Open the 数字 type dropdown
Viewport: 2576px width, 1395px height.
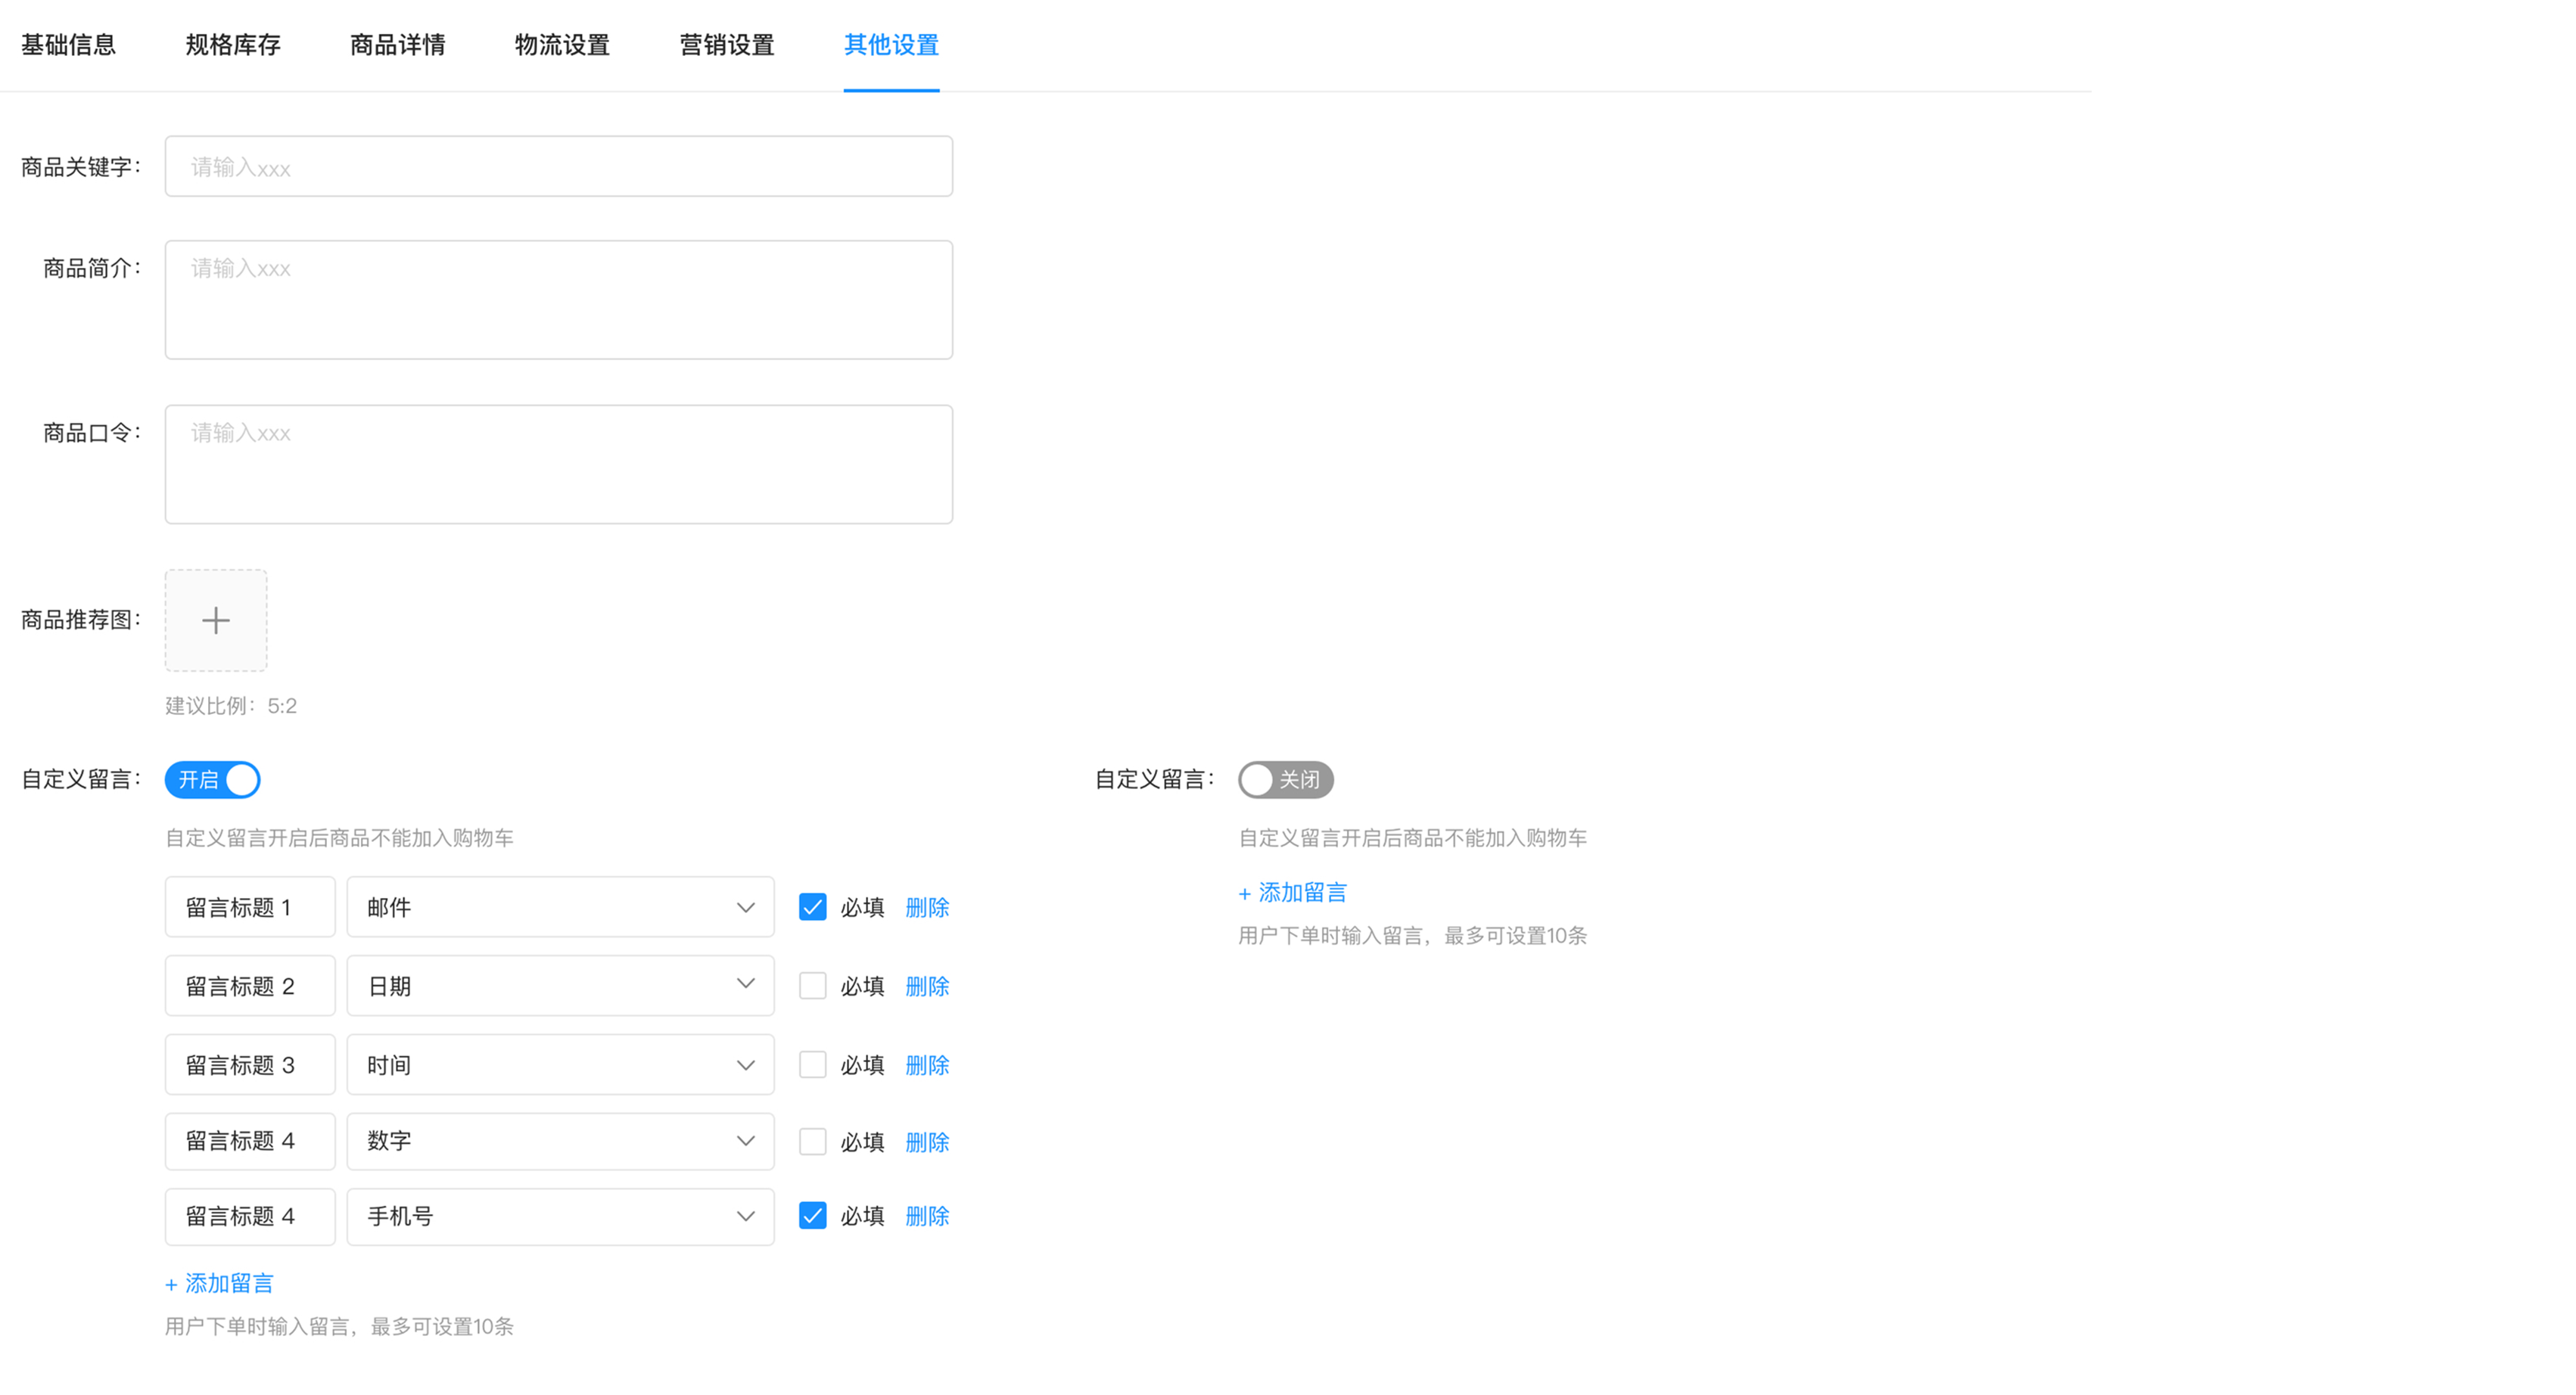(560, 1141)
